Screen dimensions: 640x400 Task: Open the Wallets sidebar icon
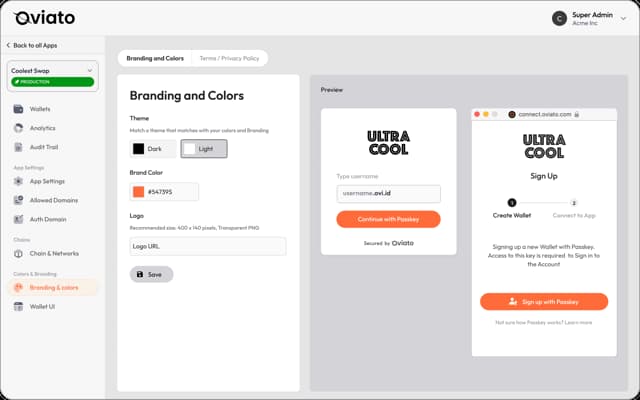18,109
